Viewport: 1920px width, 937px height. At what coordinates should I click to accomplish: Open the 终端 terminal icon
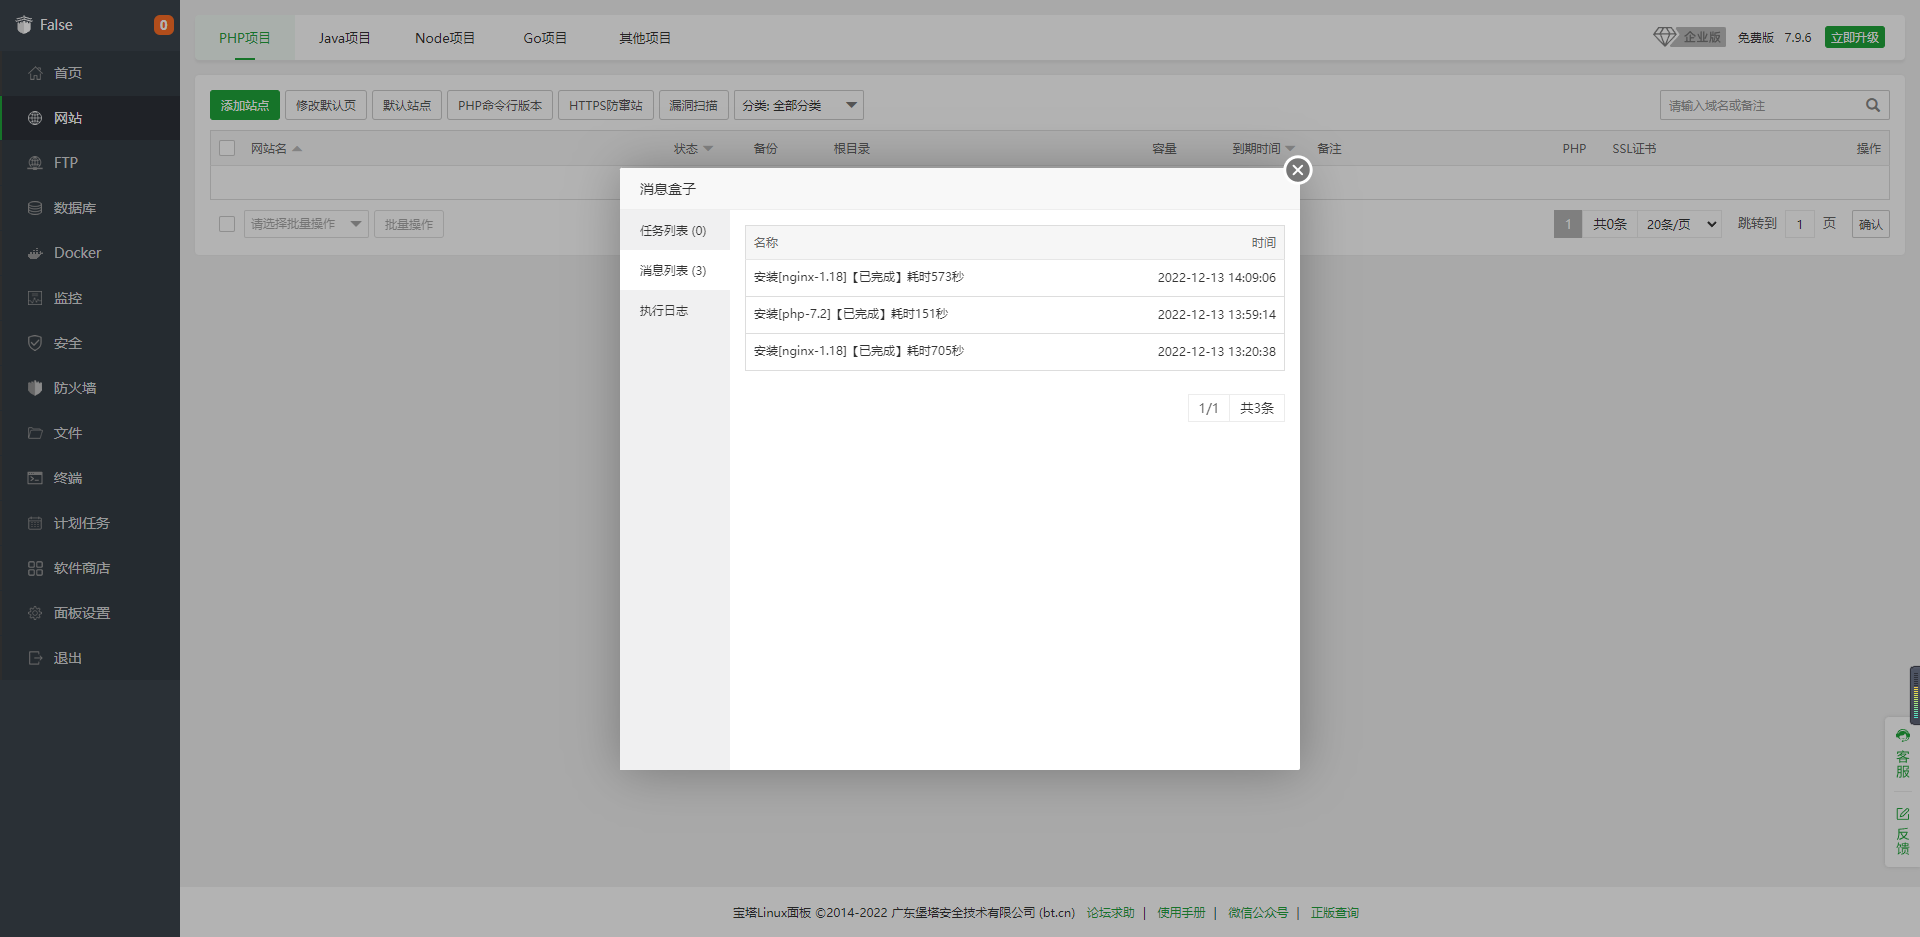click(35, 478)
